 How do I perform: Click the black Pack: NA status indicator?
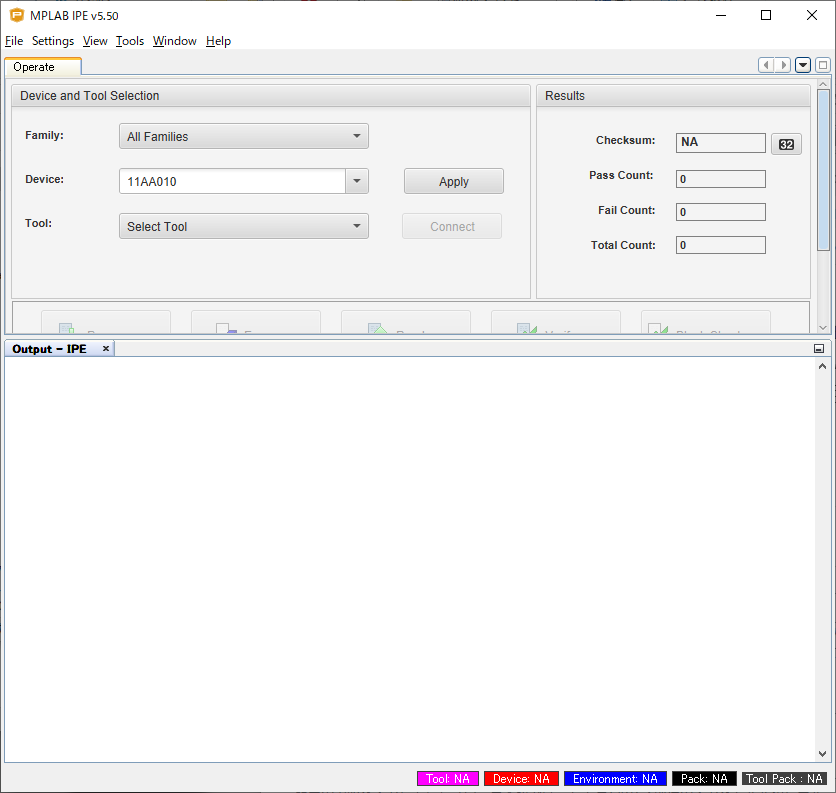[704, 779]
